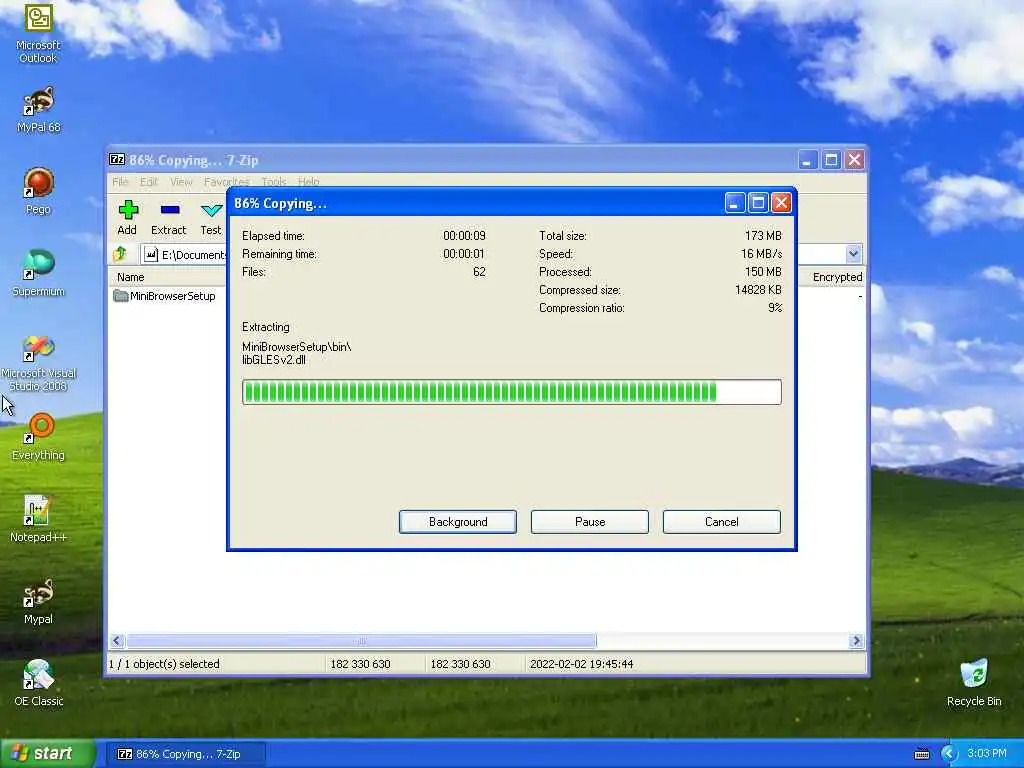This screenshot has width=1024, height=768.
Task: Close the 7-Zip main window
Action: (854, 159)
